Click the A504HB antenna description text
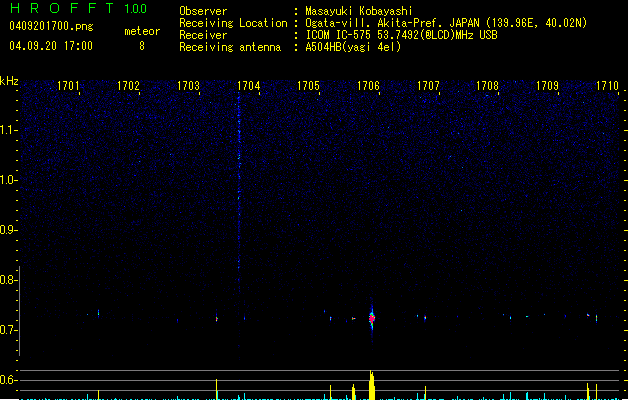 tap(353, 47)
